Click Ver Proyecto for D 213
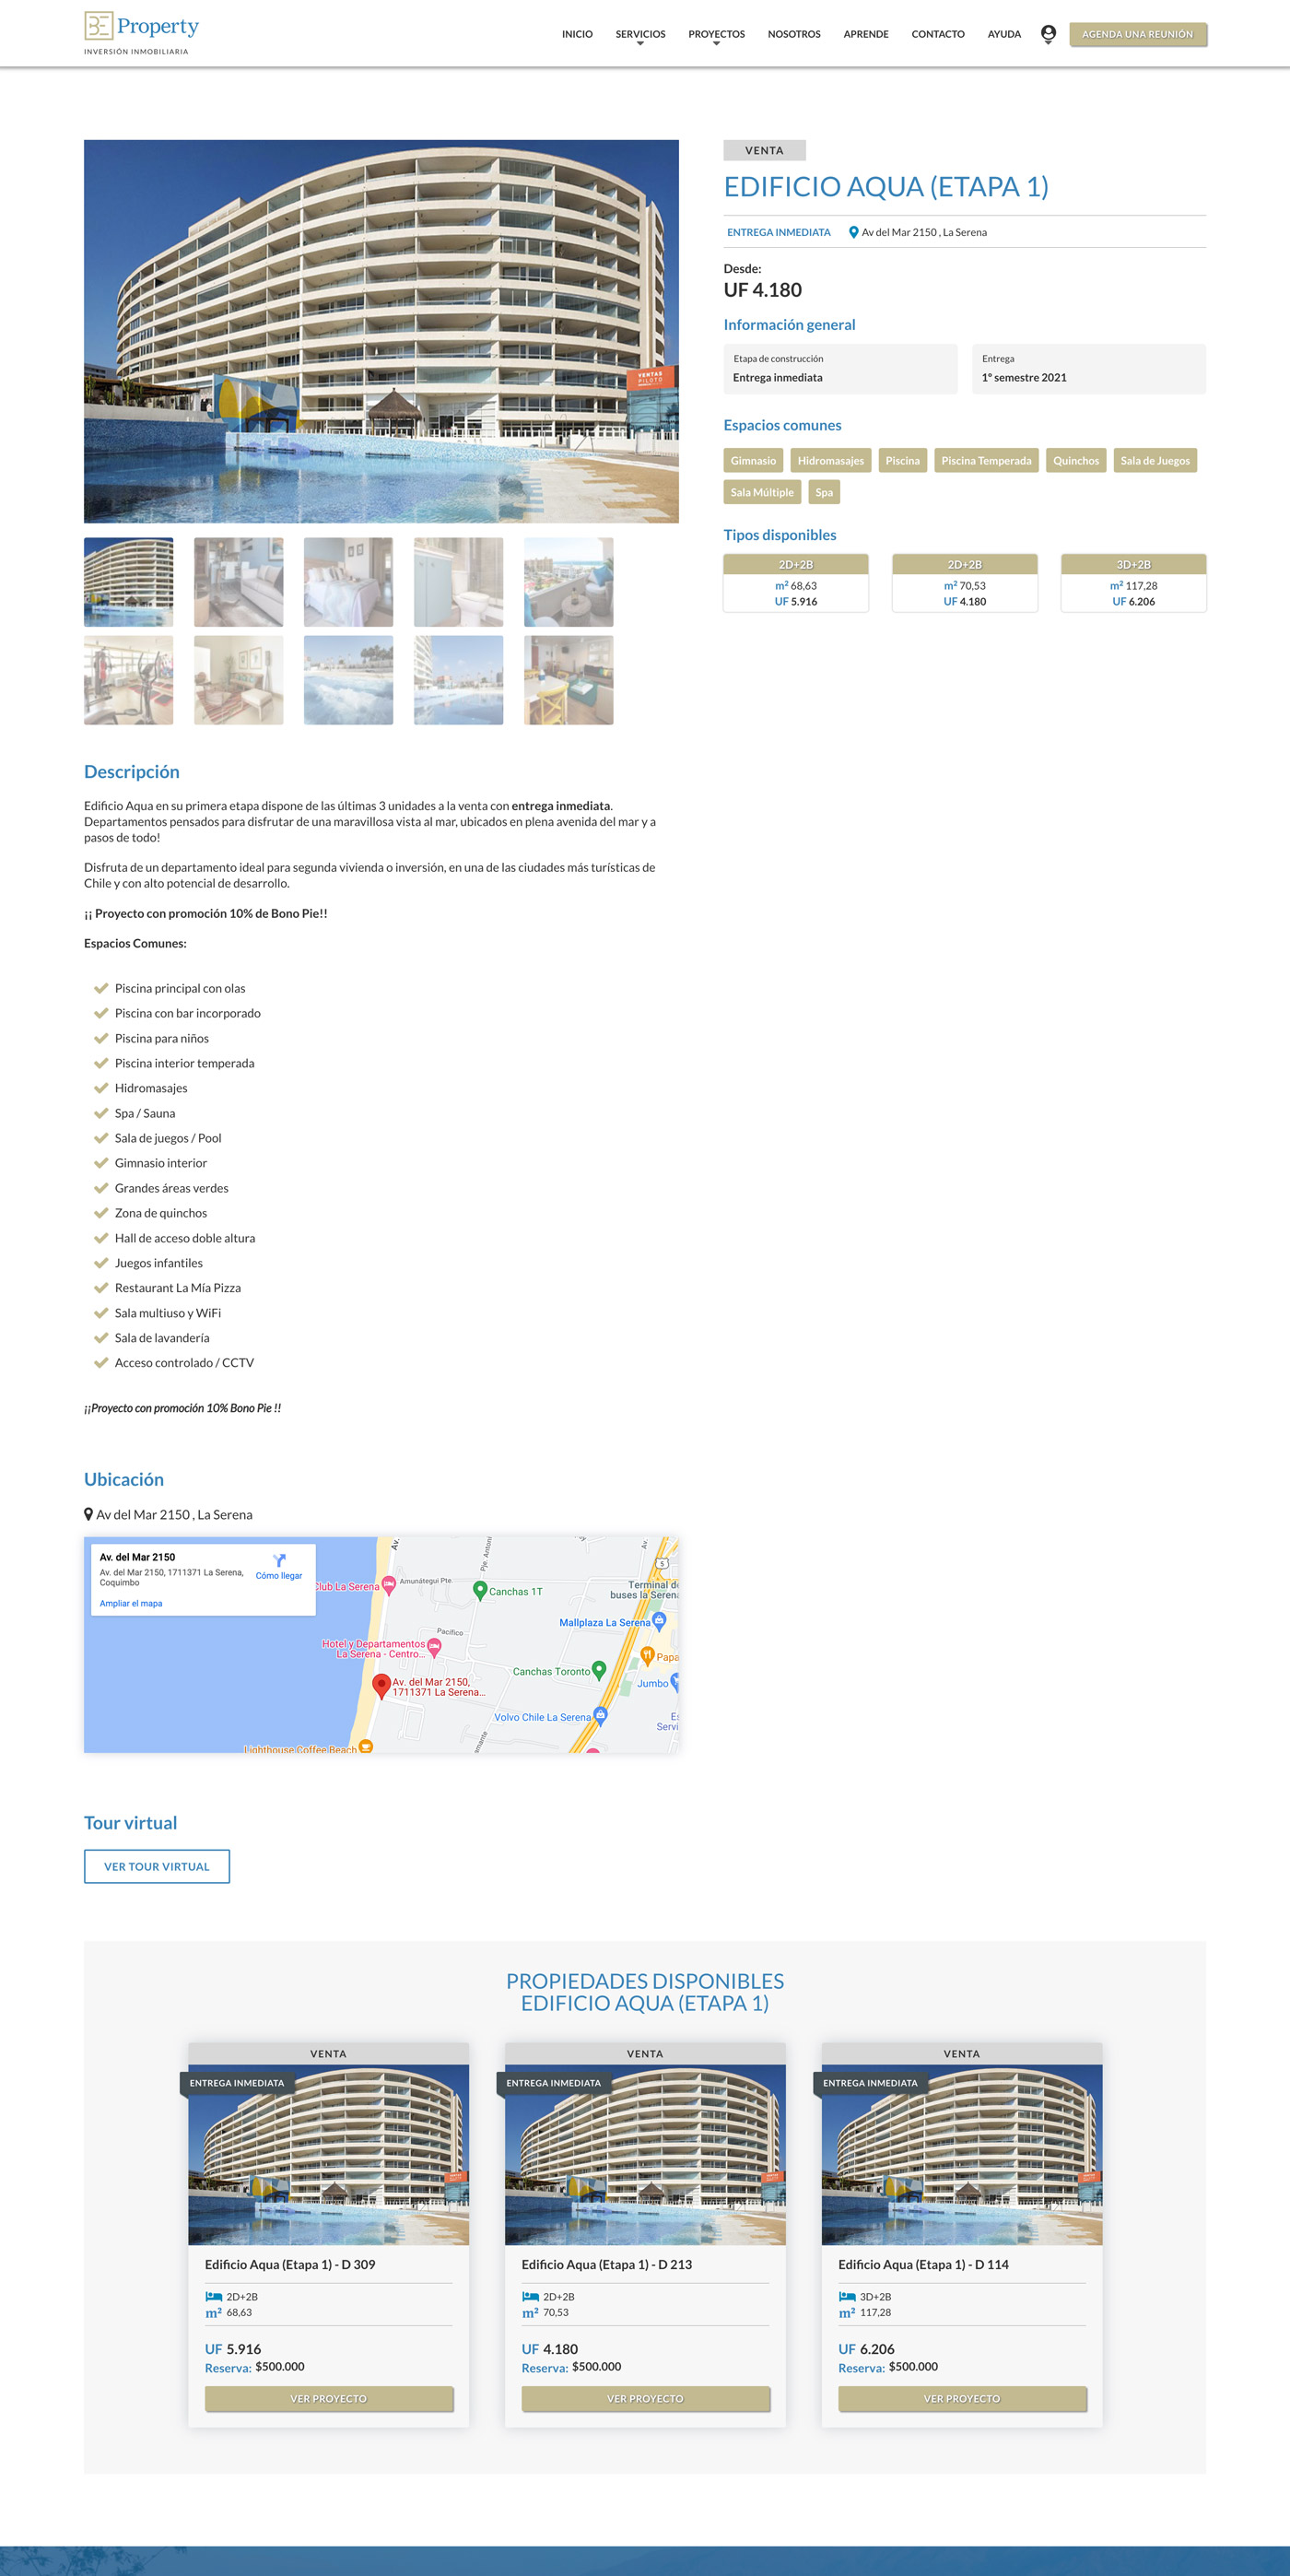 tap(645, 2398)
